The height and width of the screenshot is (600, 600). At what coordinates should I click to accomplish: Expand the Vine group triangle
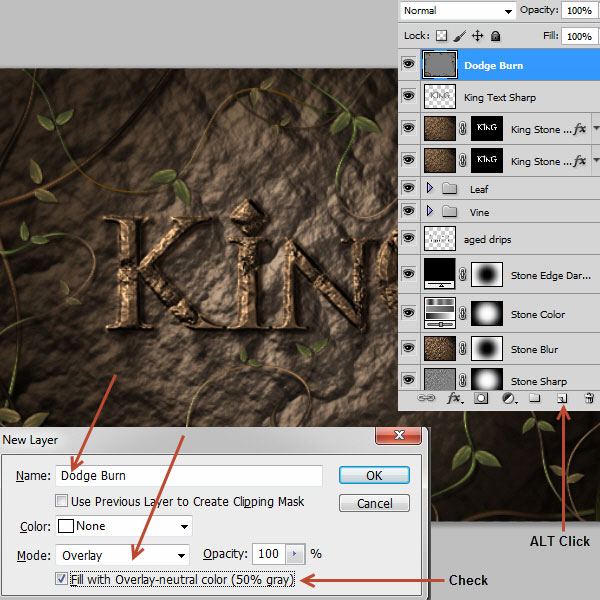(430, 210)
